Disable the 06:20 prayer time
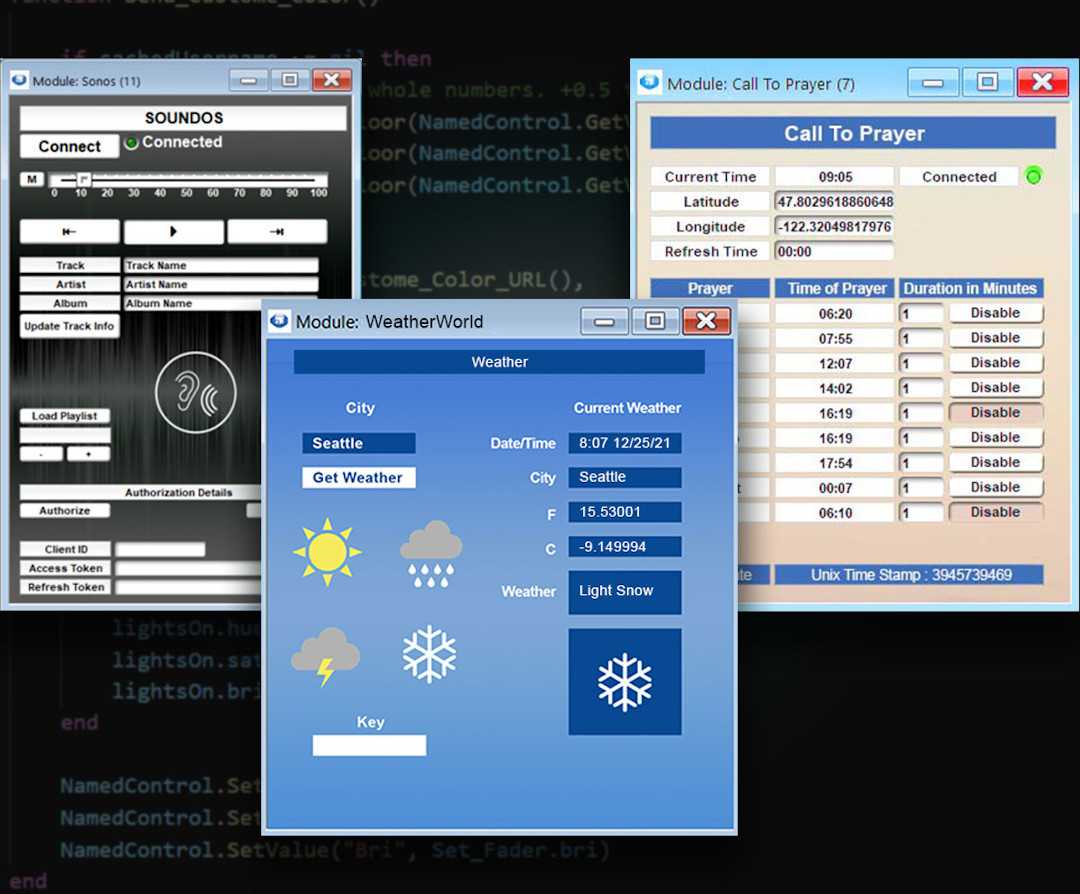The image size is (1080, 894). pos(996,312)
